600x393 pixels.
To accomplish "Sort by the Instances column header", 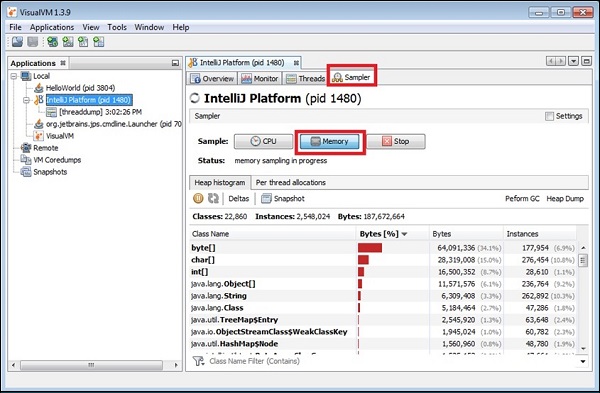I will click(540, 234).
